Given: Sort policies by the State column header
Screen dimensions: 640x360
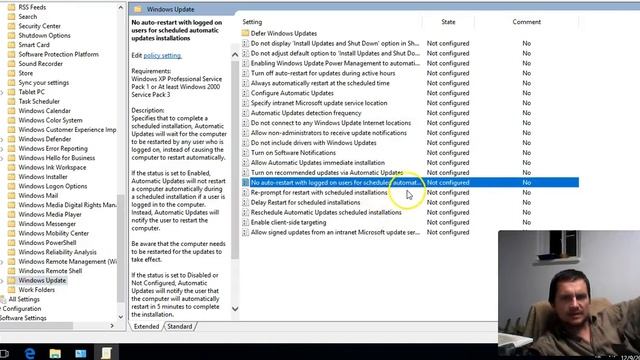Looking at the screenshot, I should [x=448, y=22].
